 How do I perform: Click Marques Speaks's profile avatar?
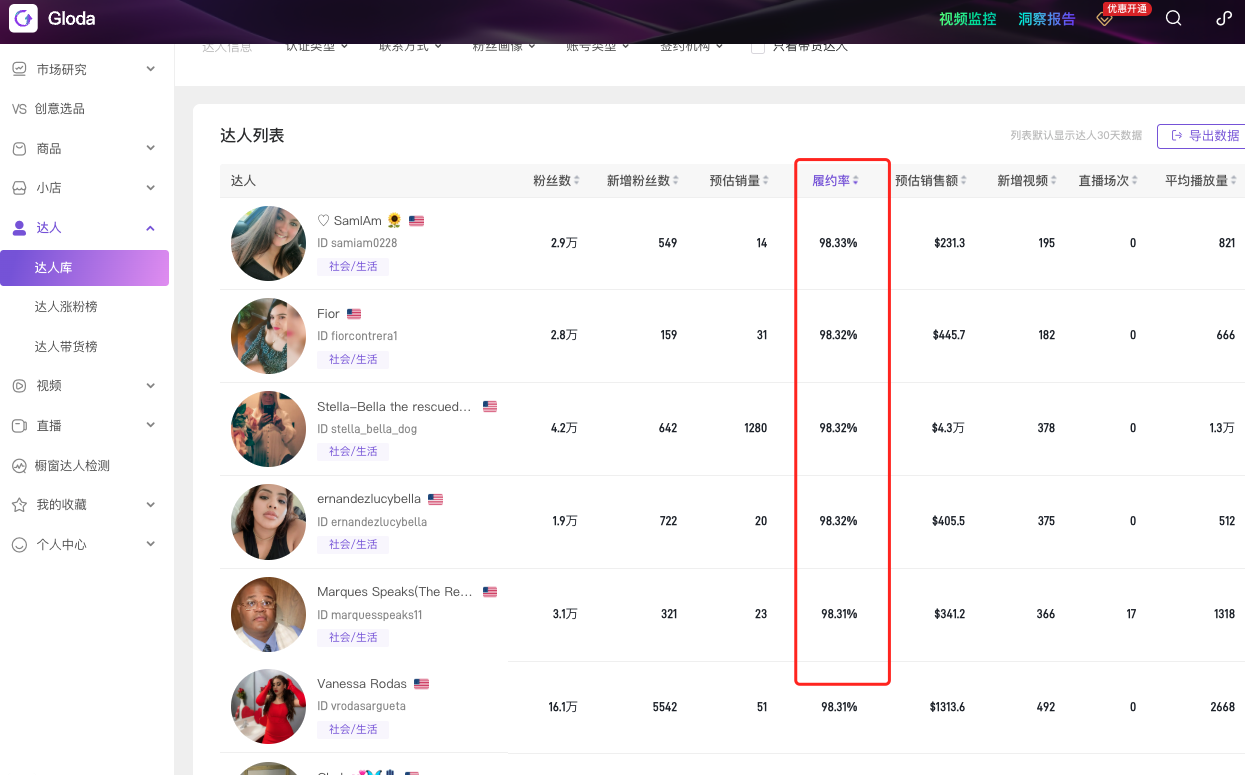point(268,614)
